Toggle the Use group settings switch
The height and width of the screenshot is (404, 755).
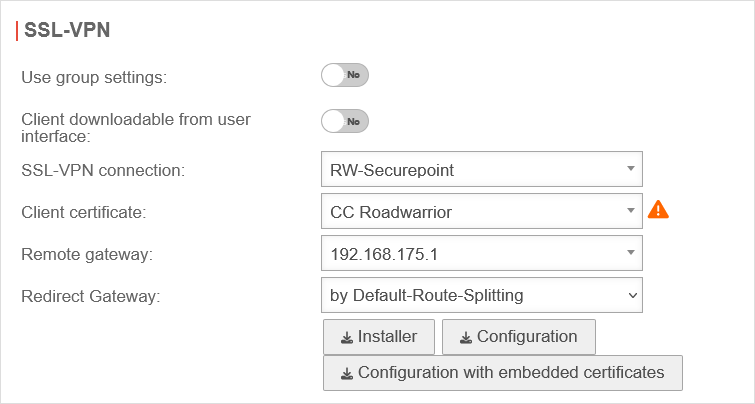[x=345, y=75]
